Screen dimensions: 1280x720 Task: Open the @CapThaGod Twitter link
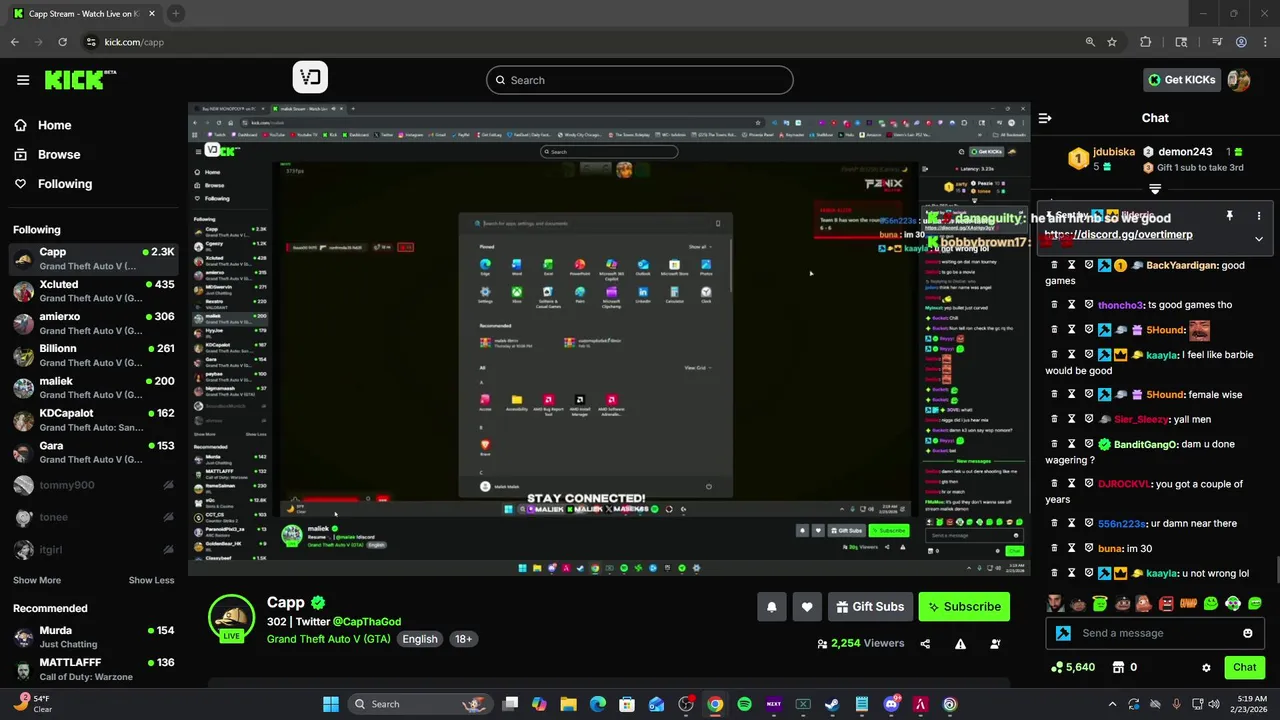[367, 622]
